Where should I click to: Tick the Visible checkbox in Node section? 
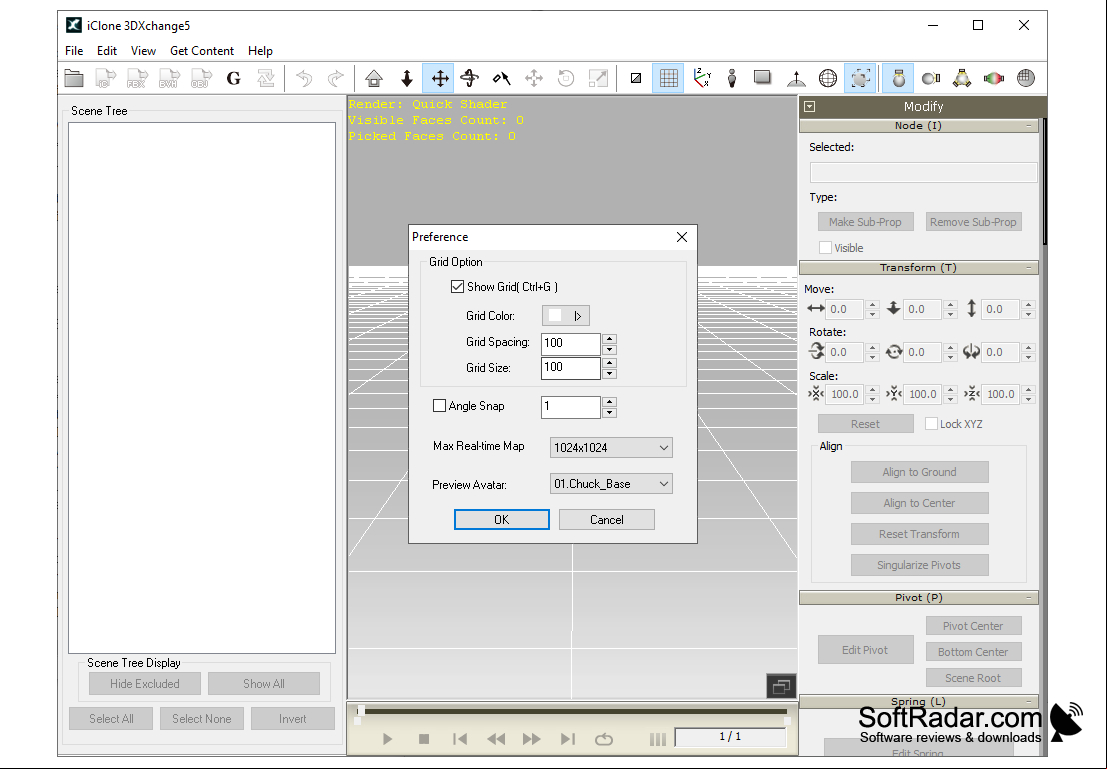(825, 248)
